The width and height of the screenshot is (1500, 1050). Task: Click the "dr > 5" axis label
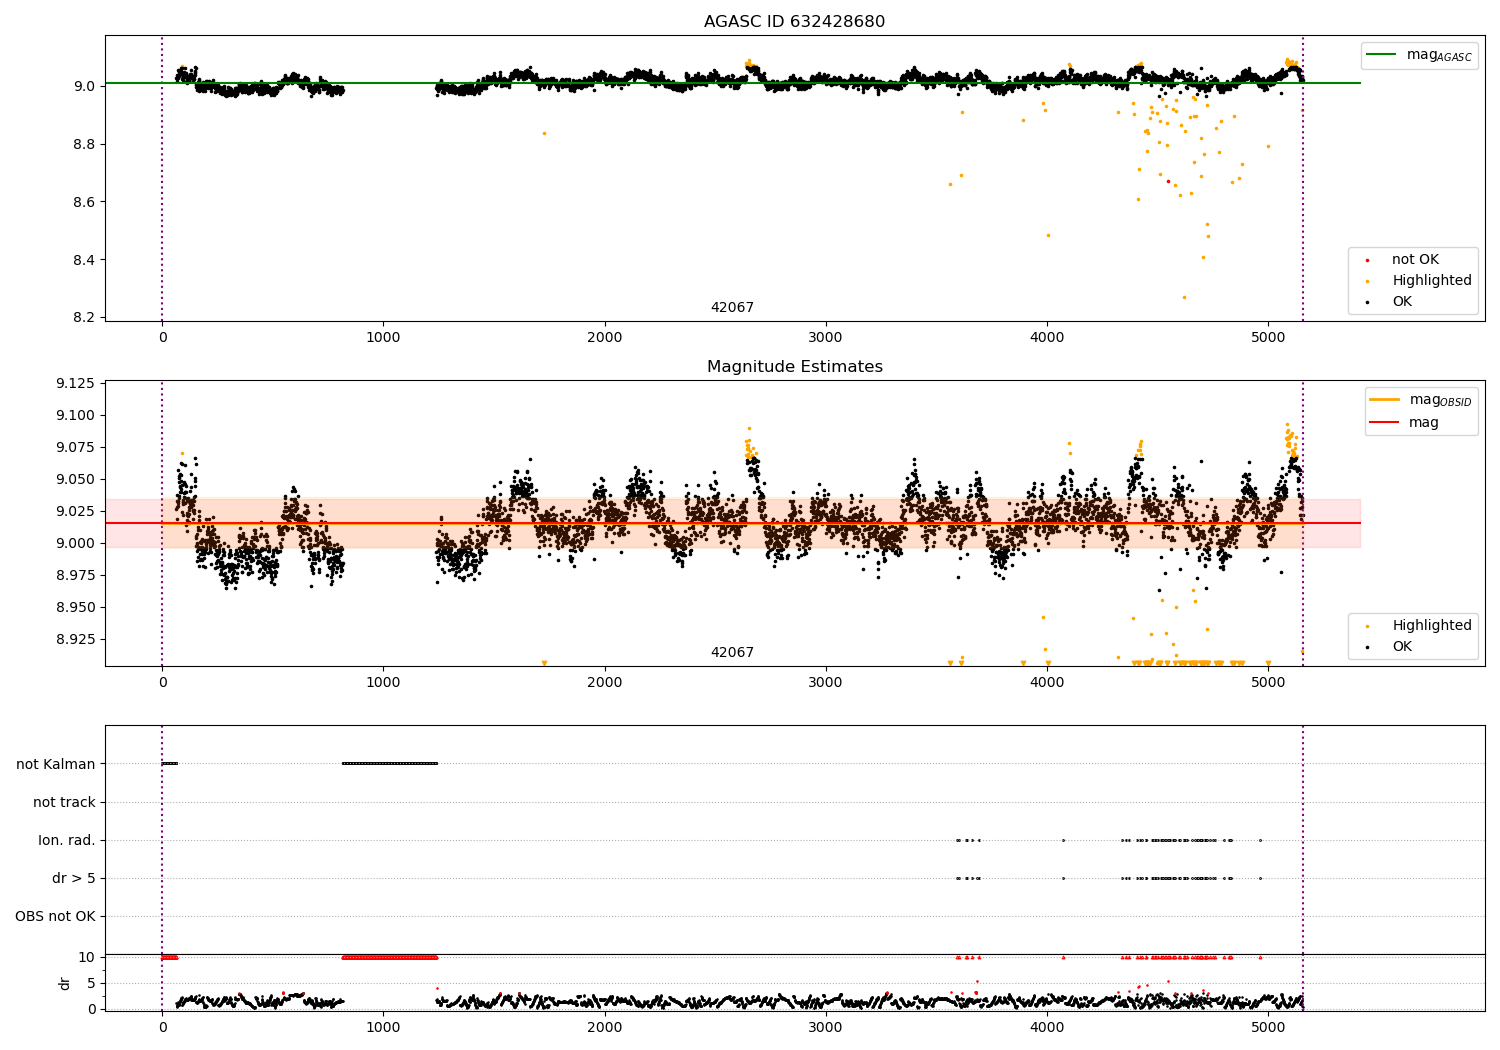pos(74,878)
